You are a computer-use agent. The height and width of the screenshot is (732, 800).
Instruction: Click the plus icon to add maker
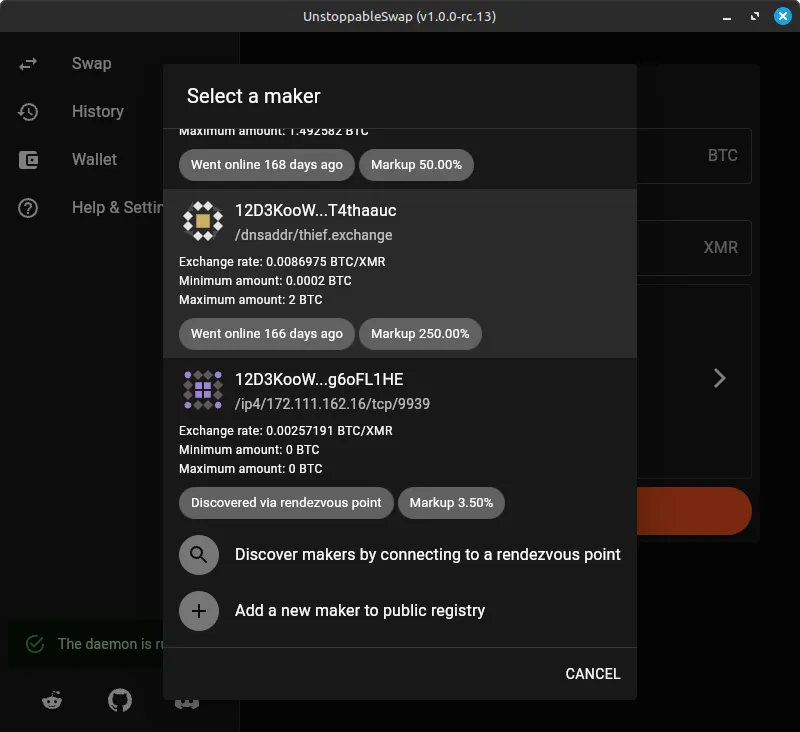199,611
